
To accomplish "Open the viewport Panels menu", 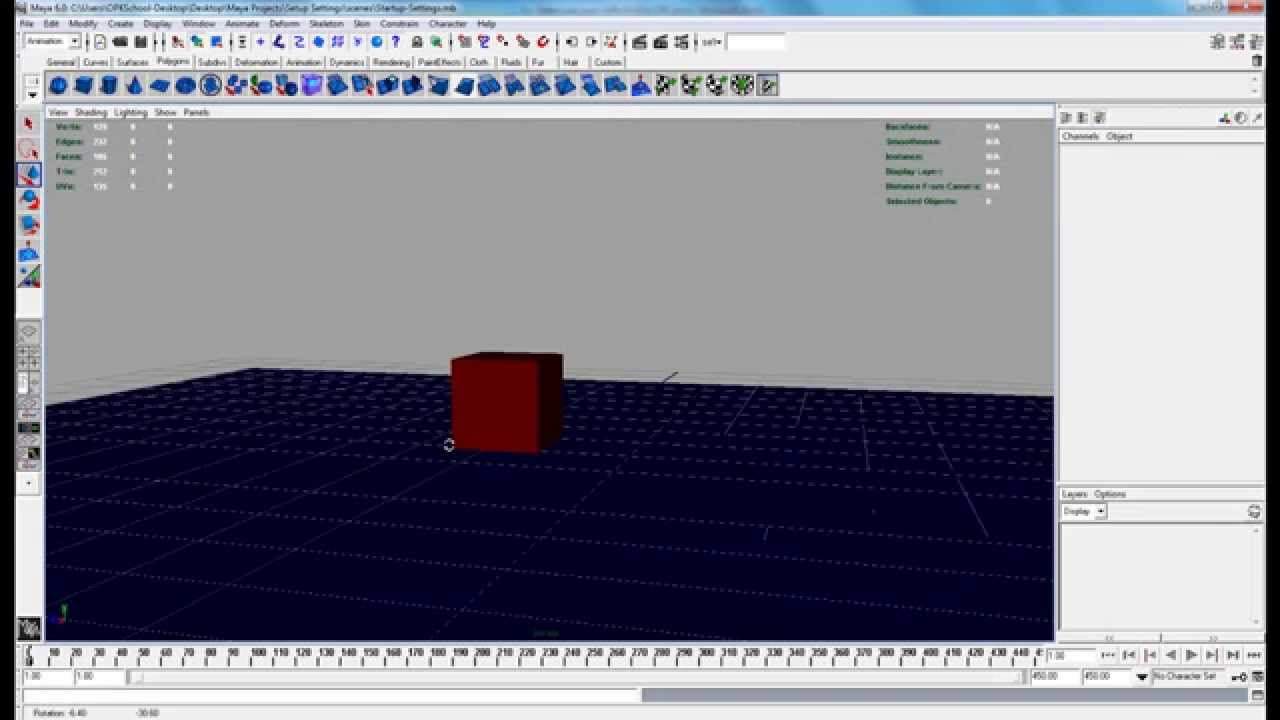I will pyautogui.click(x=196, y=112).
